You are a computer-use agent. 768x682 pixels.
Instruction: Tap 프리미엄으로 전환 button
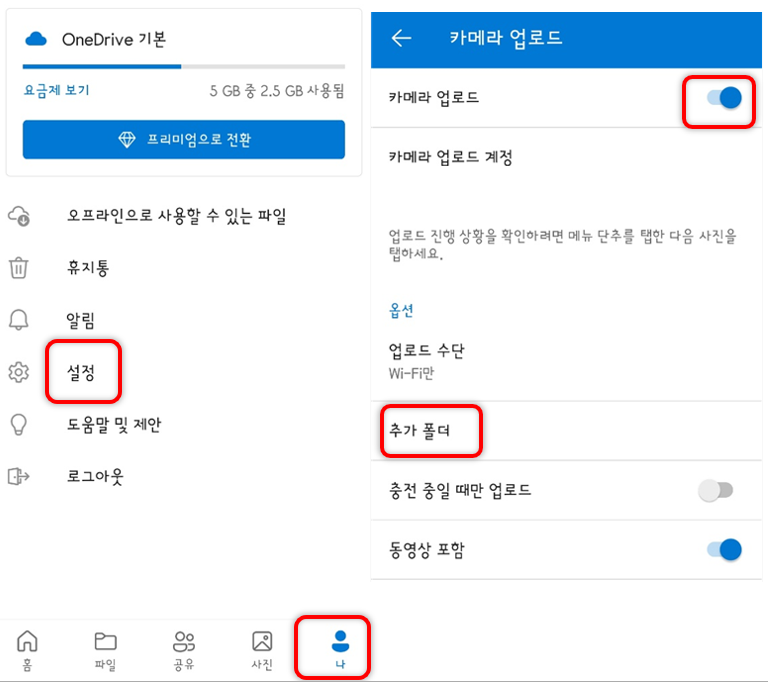pos(184,140)
